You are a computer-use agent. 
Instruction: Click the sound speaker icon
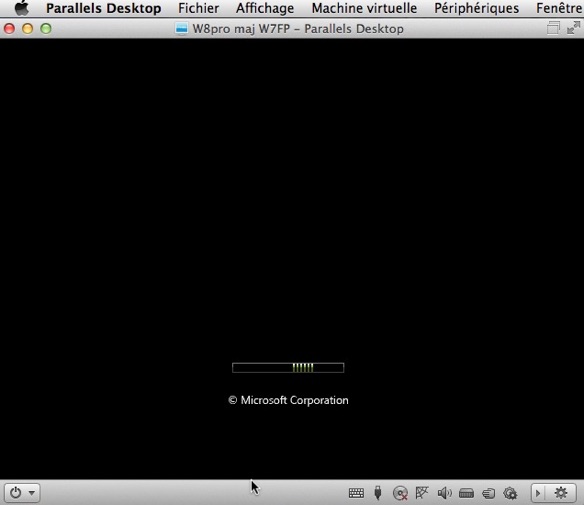(444, 493)
